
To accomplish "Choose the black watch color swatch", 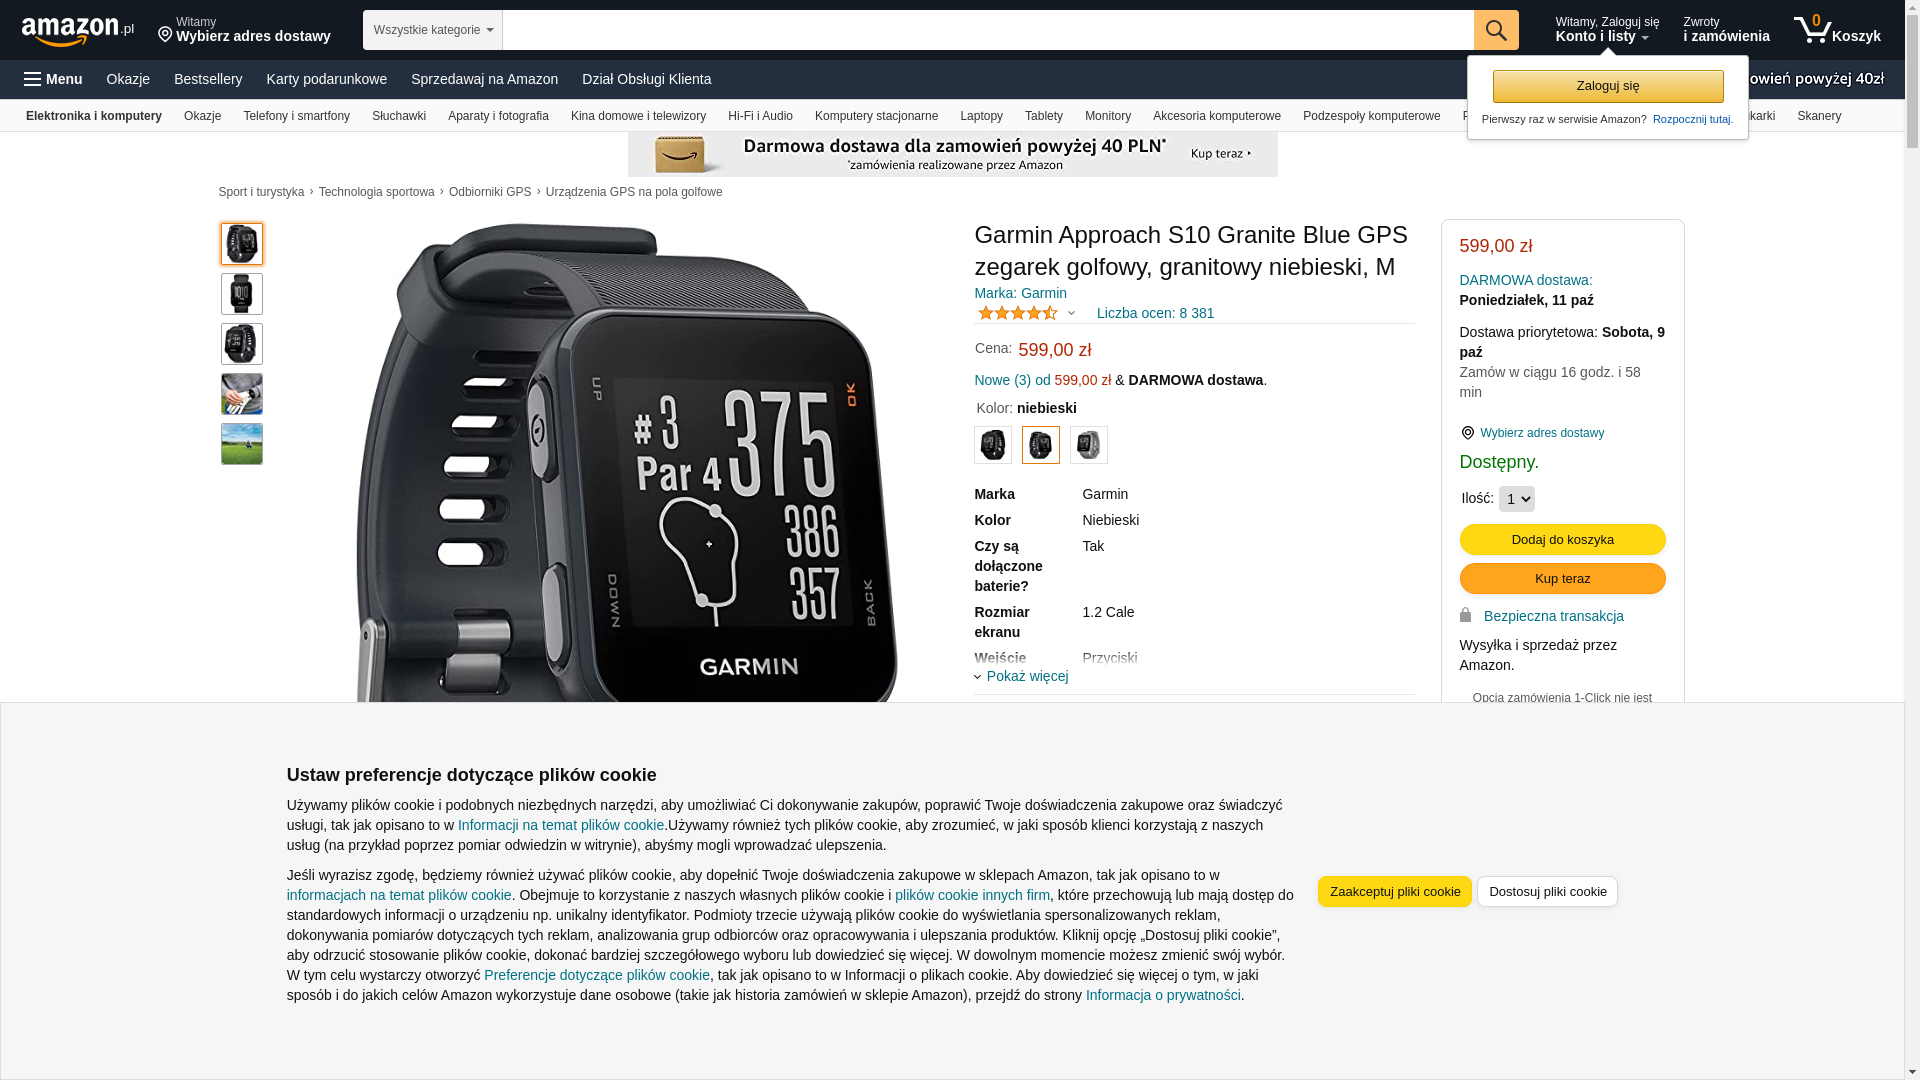I will coord(993,445).
